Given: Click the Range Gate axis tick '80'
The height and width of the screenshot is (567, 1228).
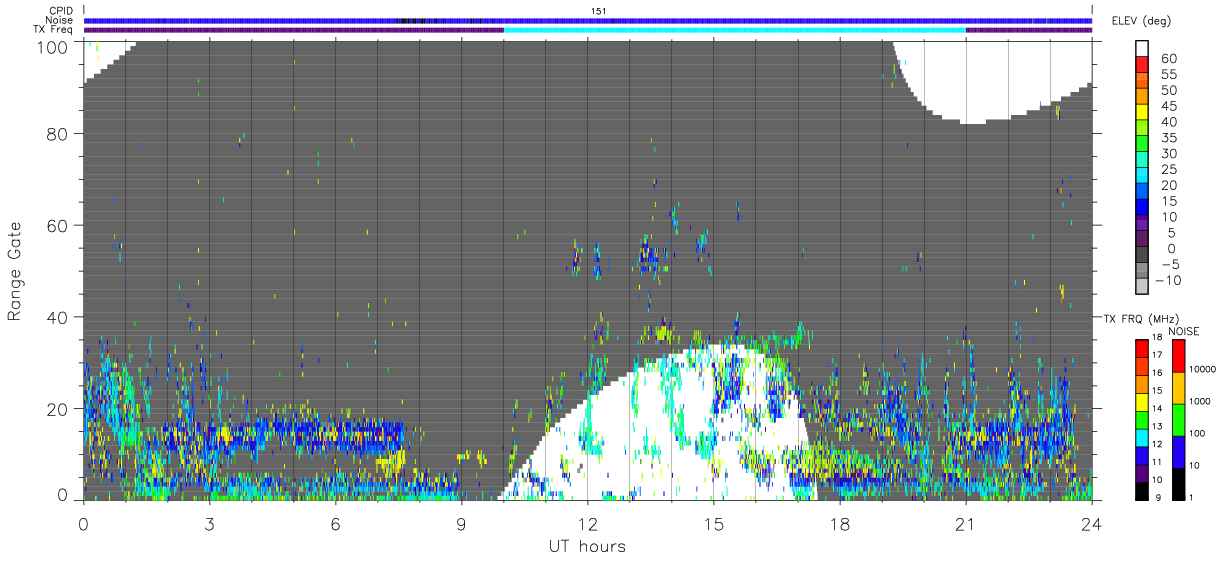Looking at the screenshot, I should (58, 133).
